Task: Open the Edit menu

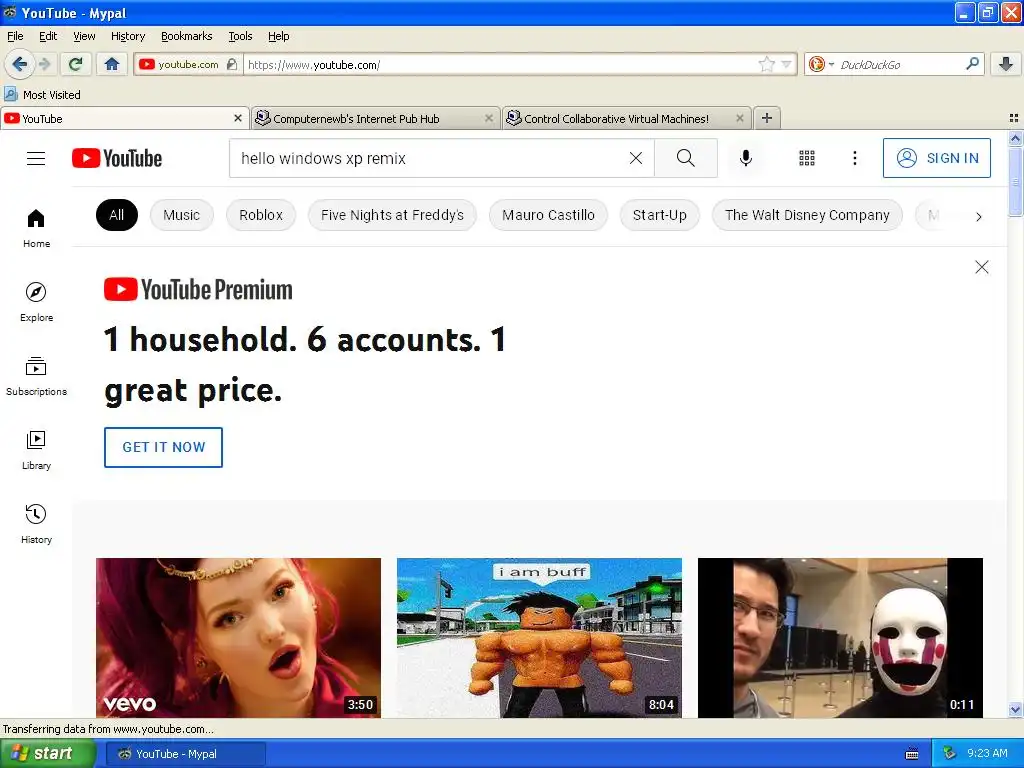Action: point(48,36)
